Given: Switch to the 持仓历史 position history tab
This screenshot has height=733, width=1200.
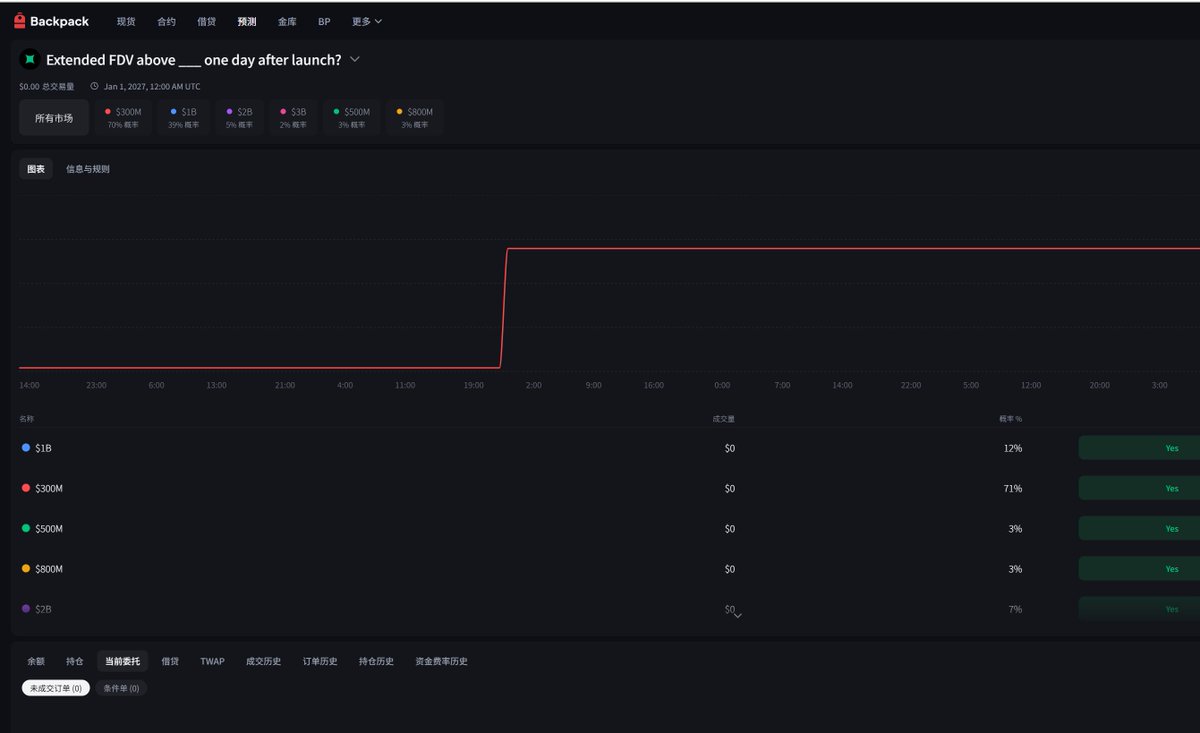Looking at the screenshot, I should tap(377, 661).
